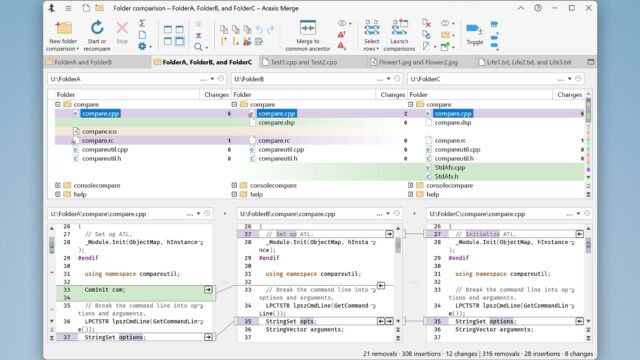Click the eye visibility filter icon

coord(342,23)
